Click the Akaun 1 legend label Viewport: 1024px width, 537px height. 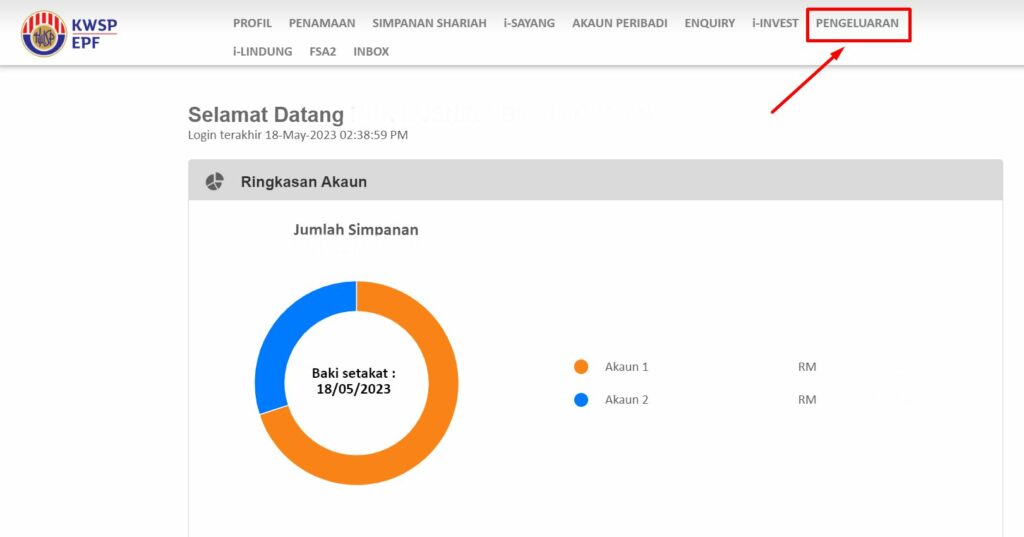point(626,366)
